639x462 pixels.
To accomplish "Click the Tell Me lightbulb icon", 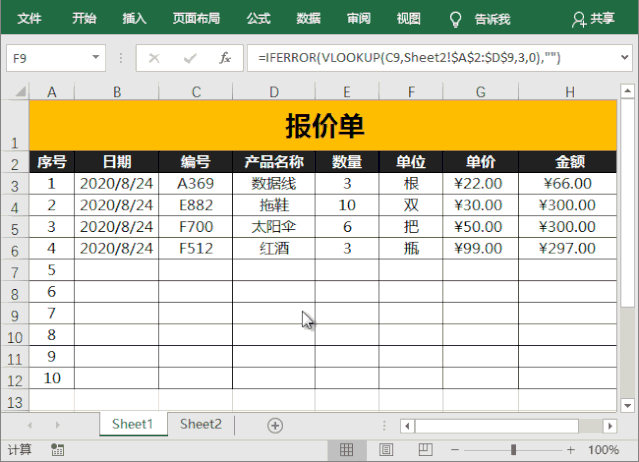I will tap(455, 19).
